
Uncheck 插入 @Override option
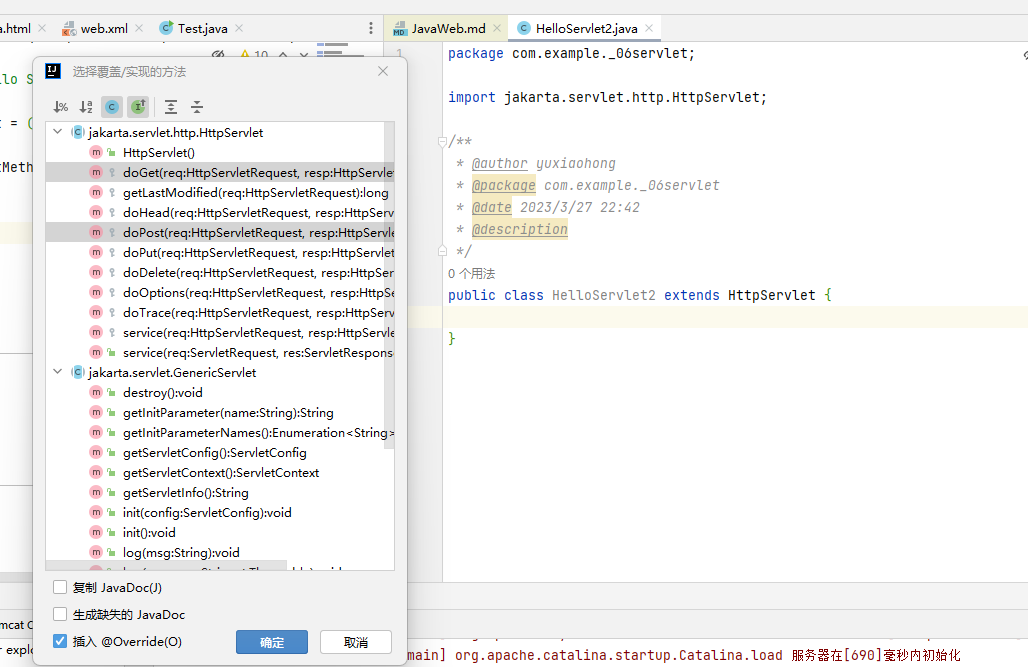(60, 641)
